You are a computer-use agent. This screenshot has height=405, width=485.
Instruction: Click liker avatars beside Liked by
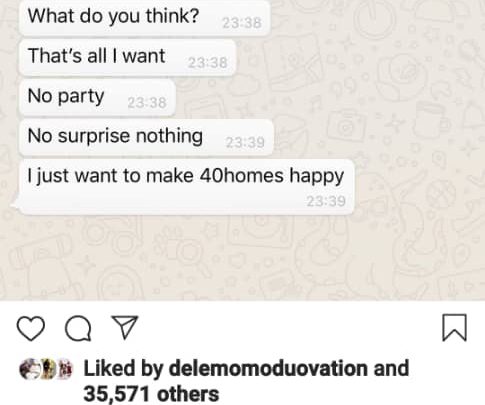(x=46, y=369)
